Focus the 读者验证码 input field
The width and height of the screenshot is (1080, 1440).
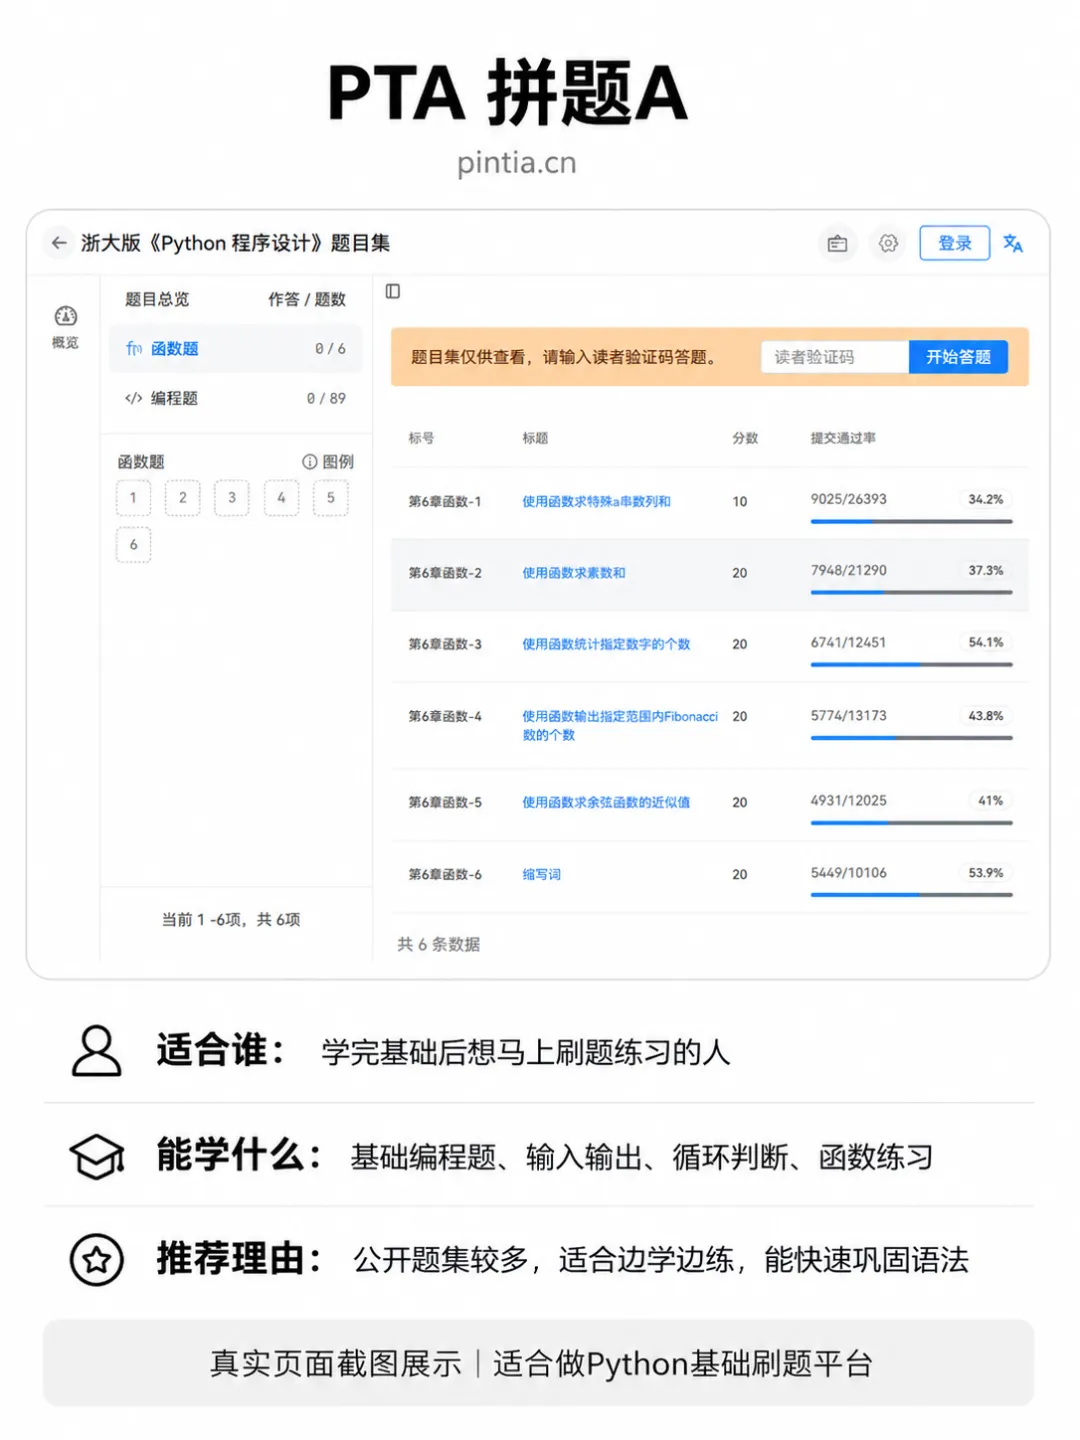(835, 357)
